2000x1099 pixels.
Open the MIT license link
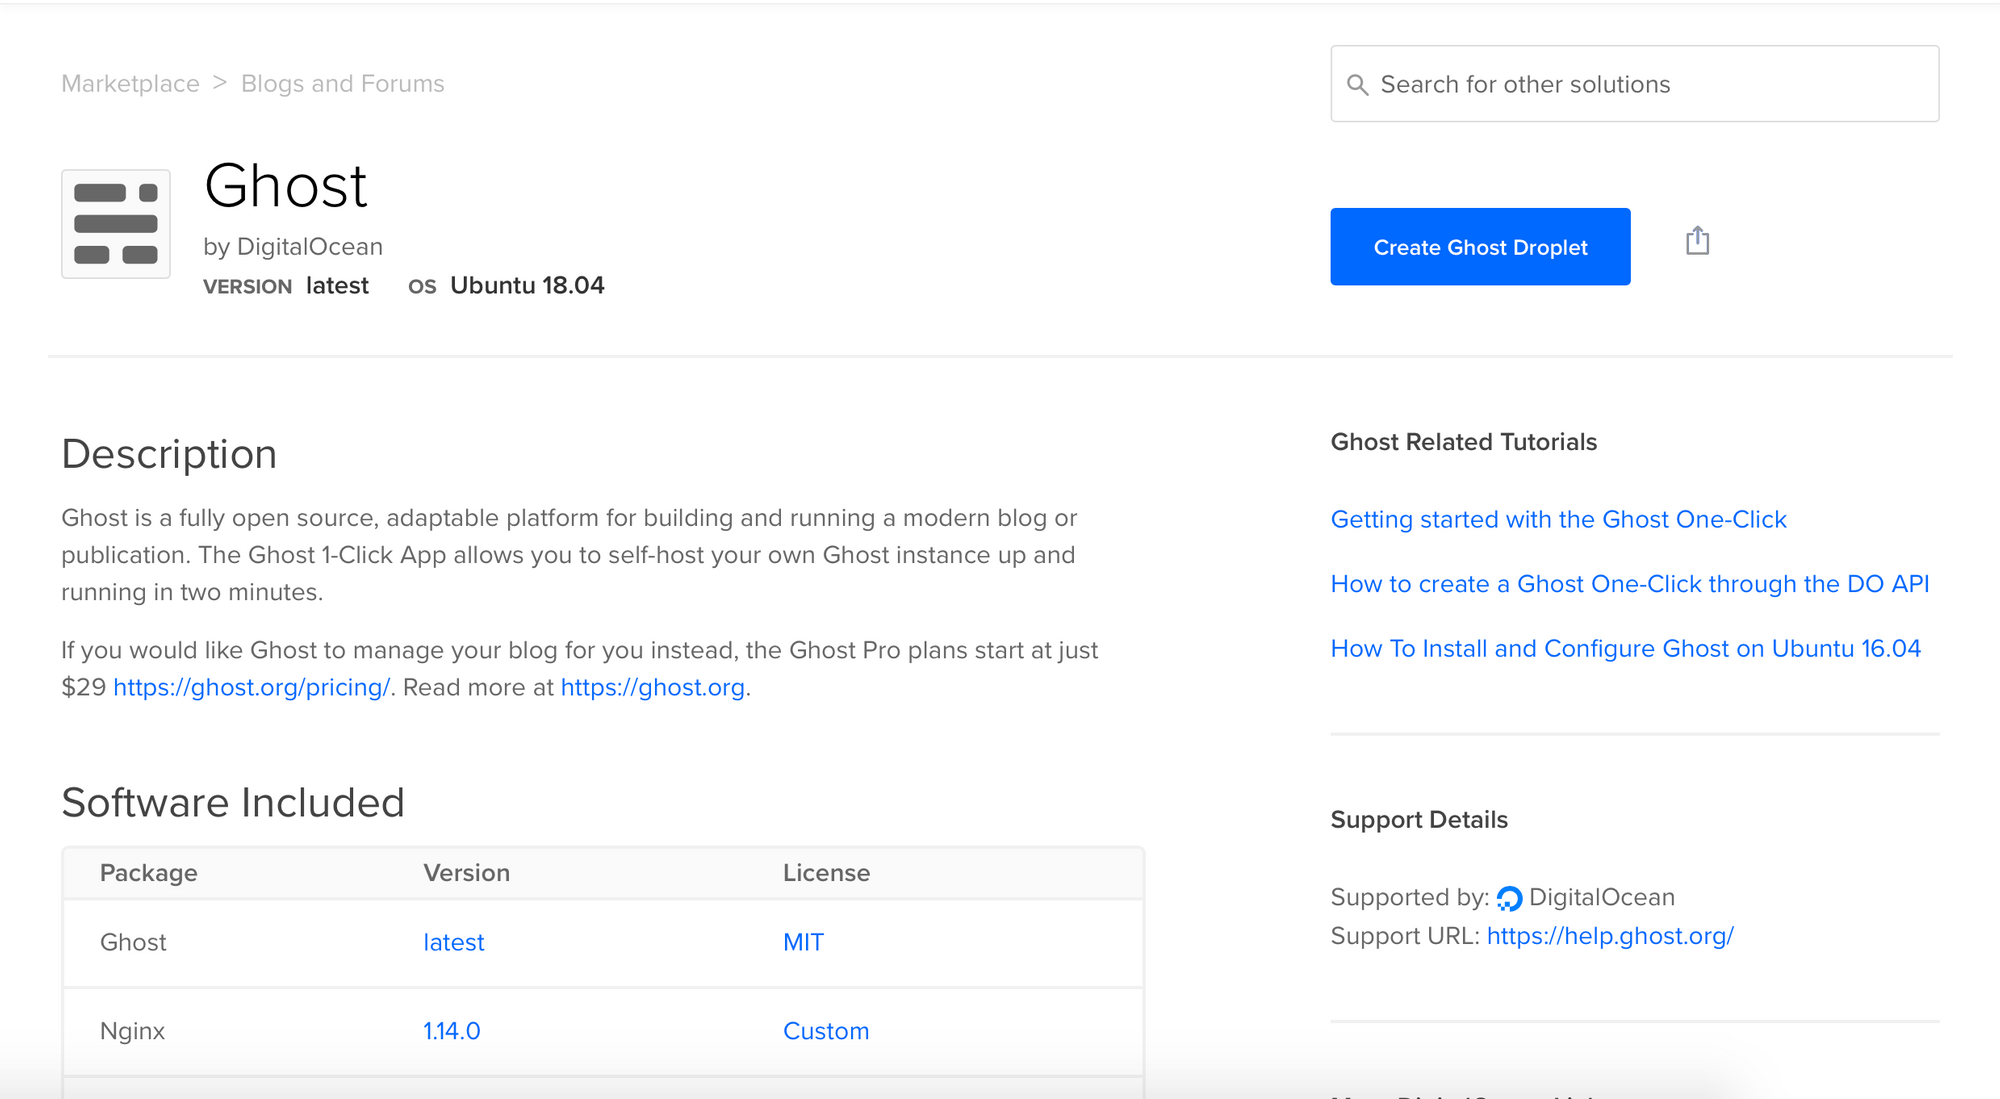click(803, 943)
